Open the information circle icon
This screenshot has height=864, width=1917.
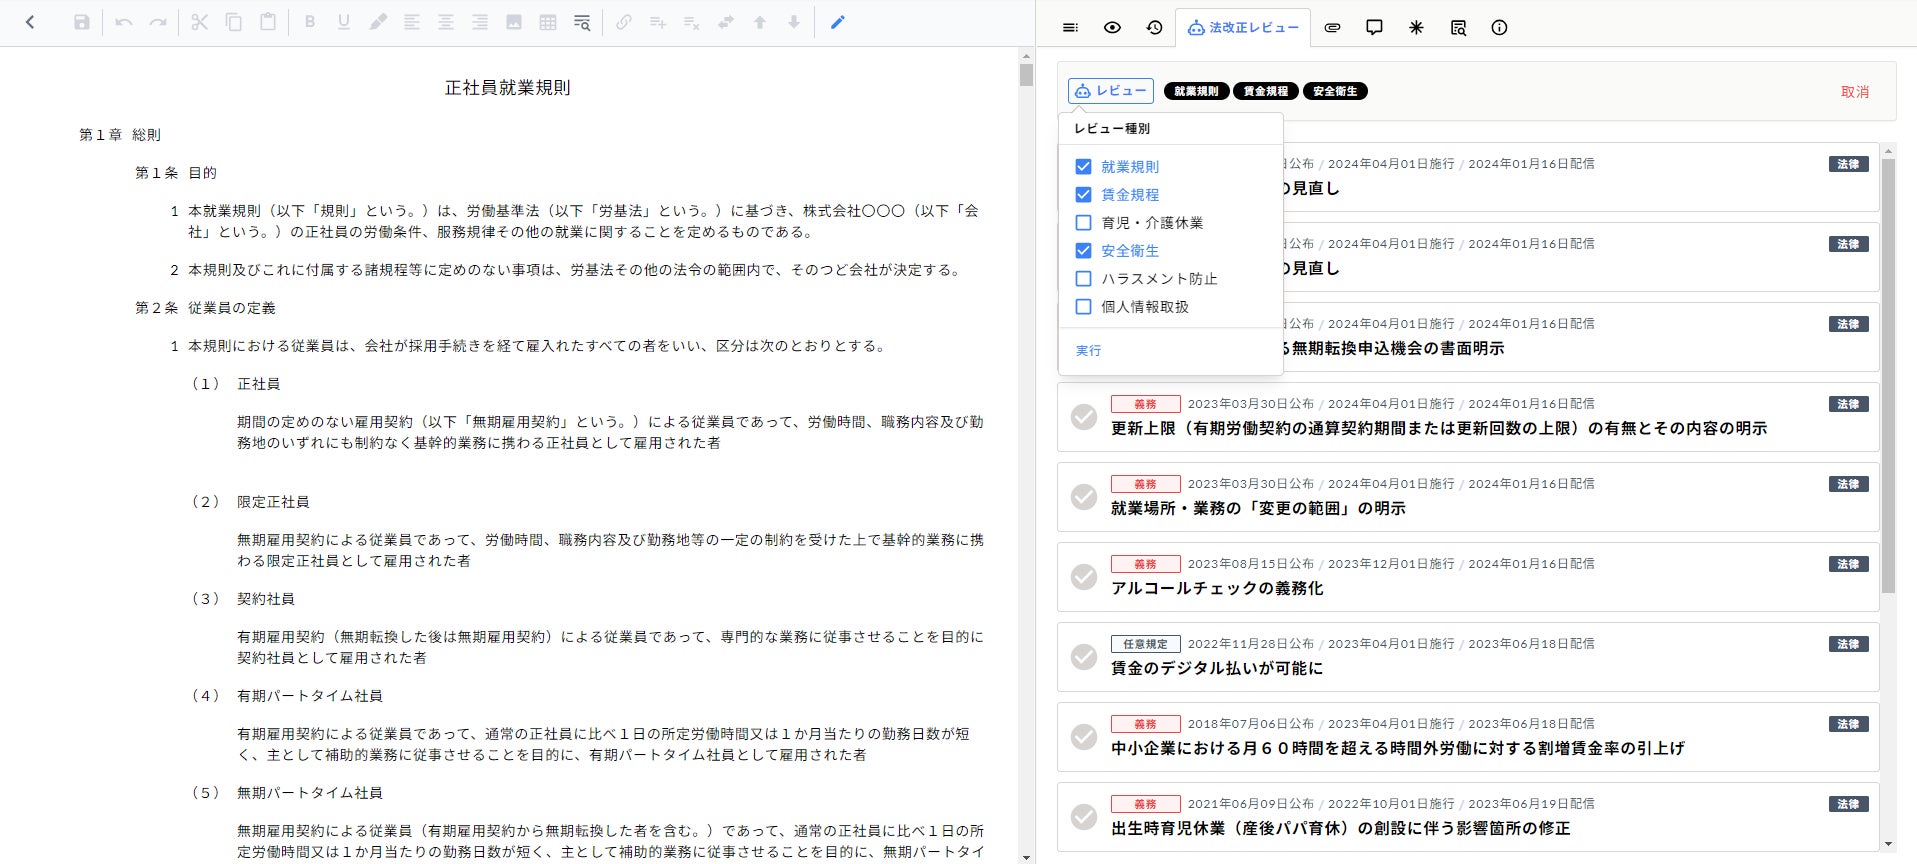click(1499, 28)
